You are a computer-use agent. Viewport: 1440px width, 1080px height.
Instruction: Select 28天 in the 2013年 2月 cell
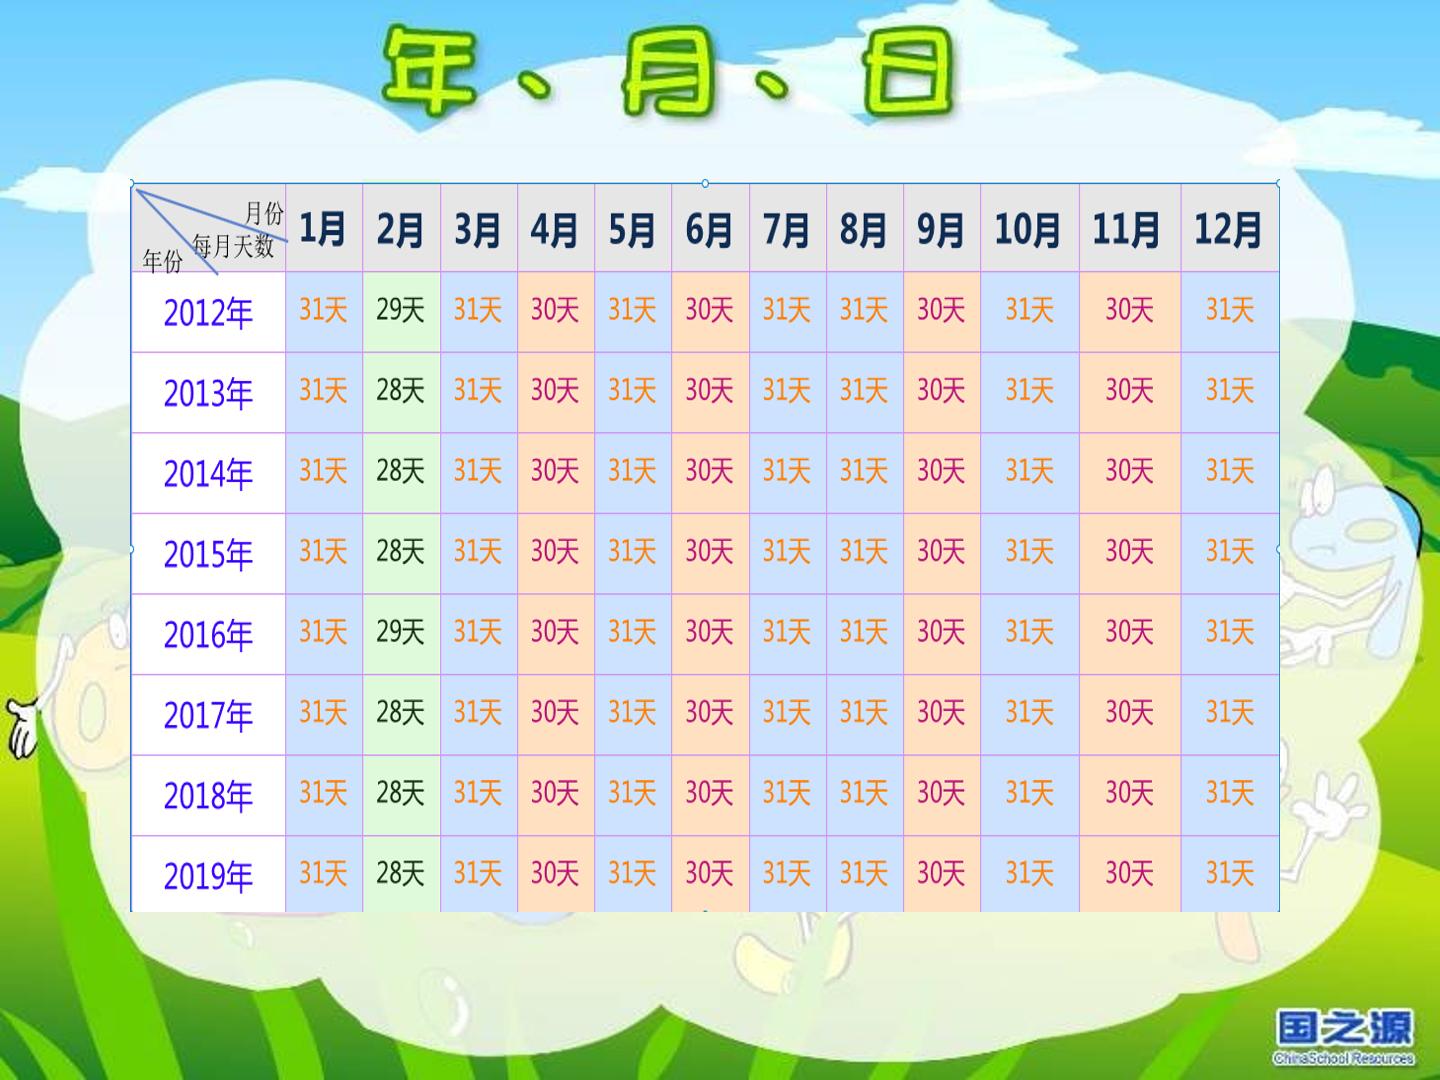400,390
